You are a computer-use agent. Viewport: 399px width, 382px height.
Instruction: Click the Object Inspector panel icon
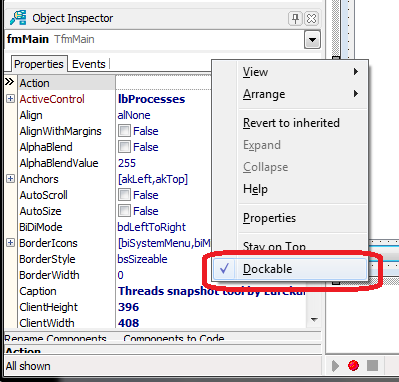click(18, 18)
